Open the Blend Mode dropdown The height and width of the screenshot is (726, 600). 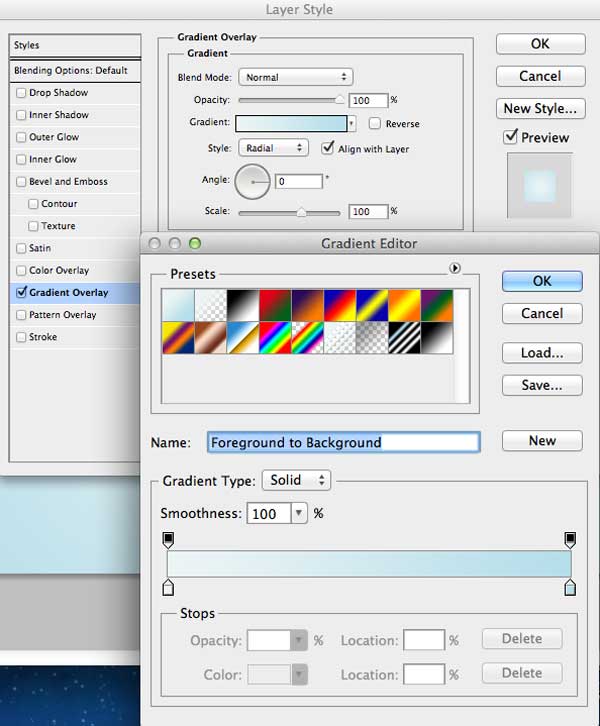tap(296, 77)
